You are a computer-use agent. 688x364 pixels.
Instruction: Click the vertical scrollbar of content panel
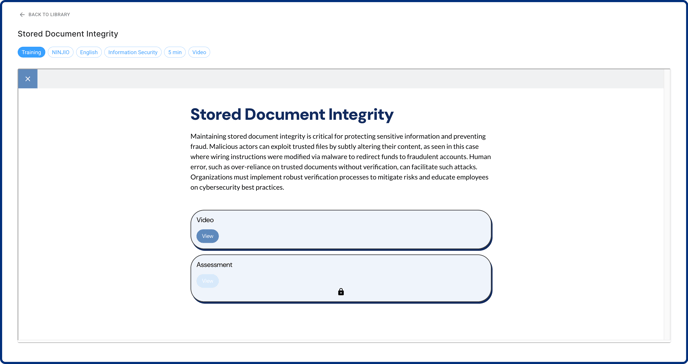click(x=667, y=205)
